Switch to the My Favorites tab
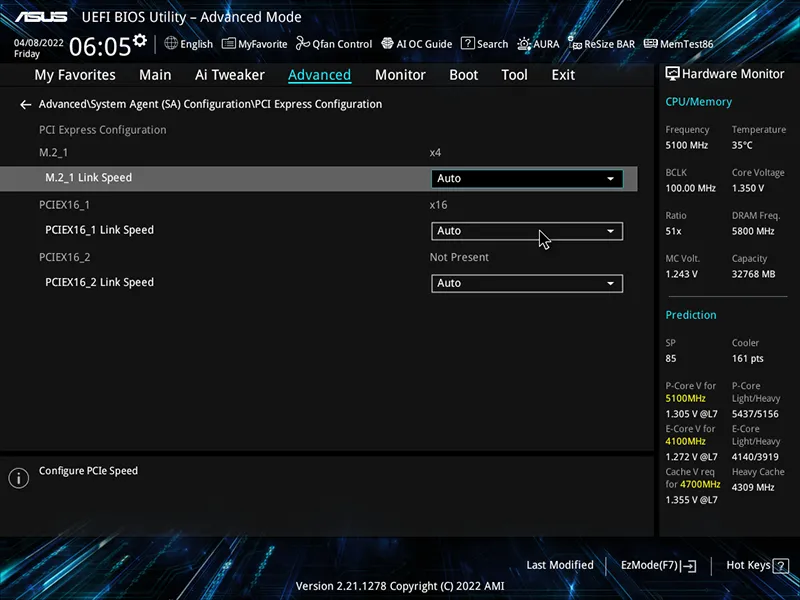The image size is (800, 600). tap(75, 75)
